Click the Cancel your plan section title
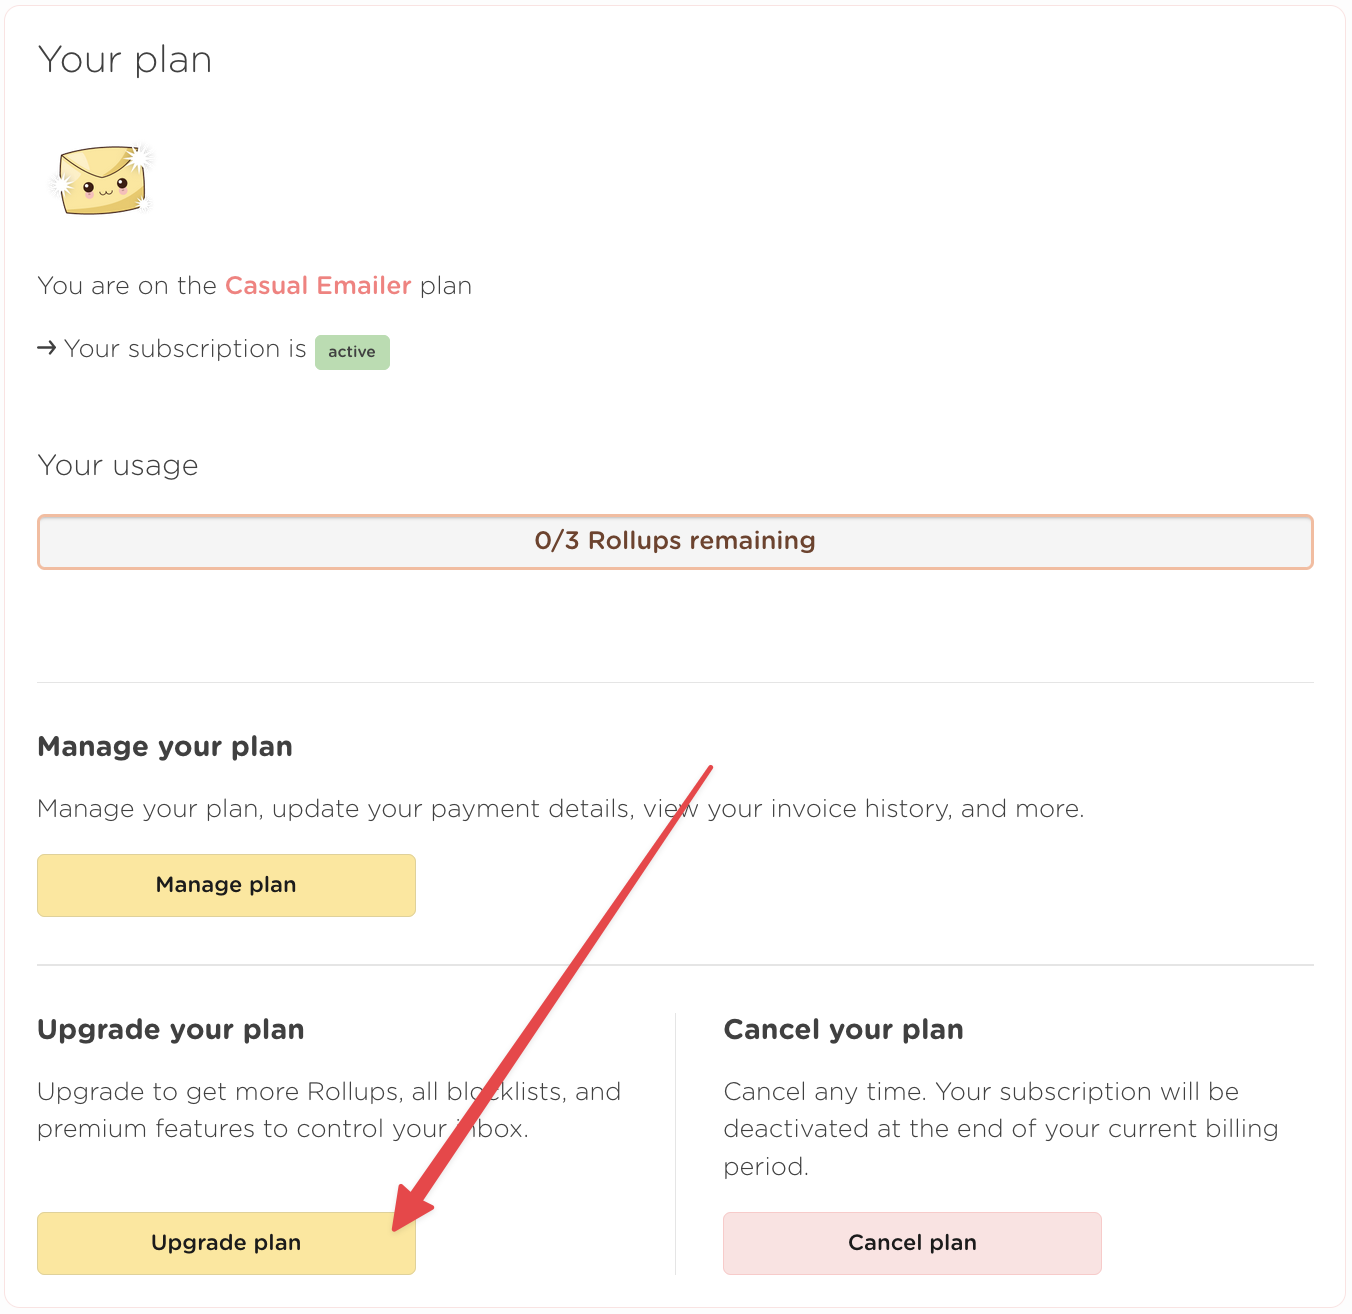Screen dimensions: 1352x1314 click(843, 1029)
